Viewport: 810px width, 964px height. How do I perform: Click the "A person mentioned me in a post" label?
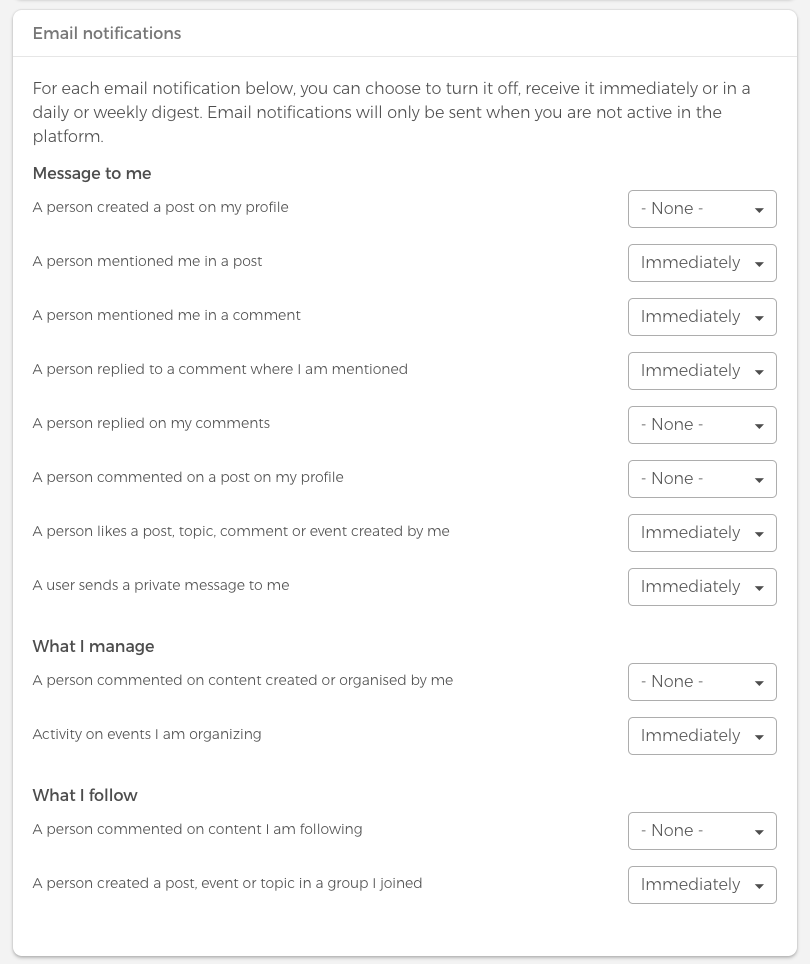tap(147, 261)
